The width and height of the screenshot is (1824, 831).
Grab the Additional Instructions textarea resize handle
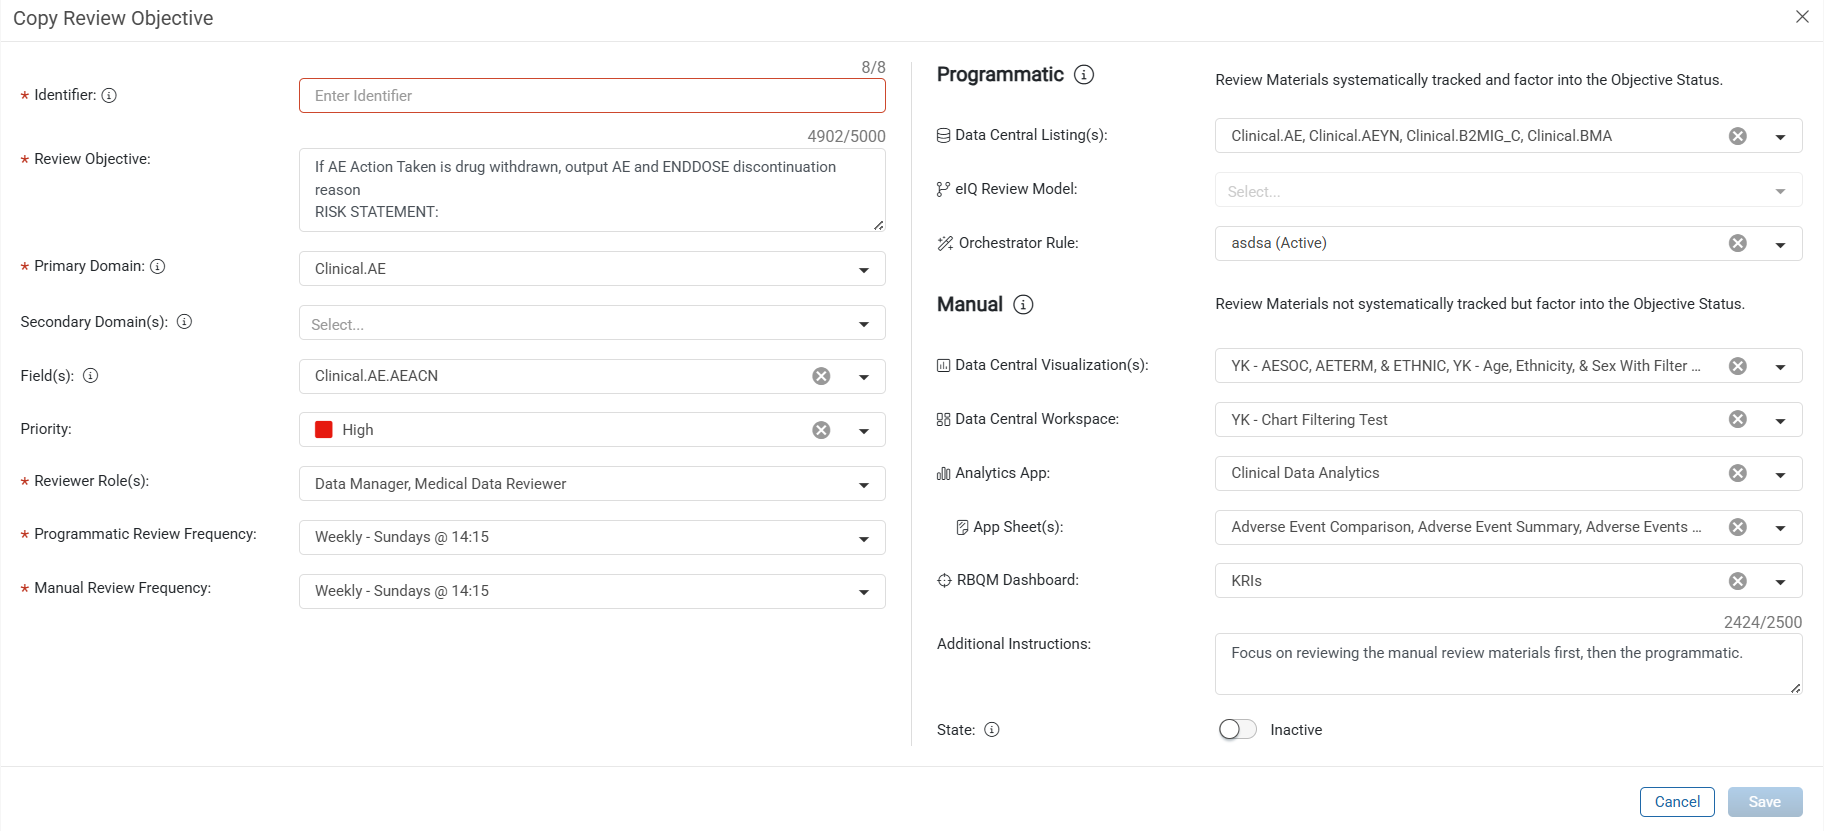point(1796,688)
